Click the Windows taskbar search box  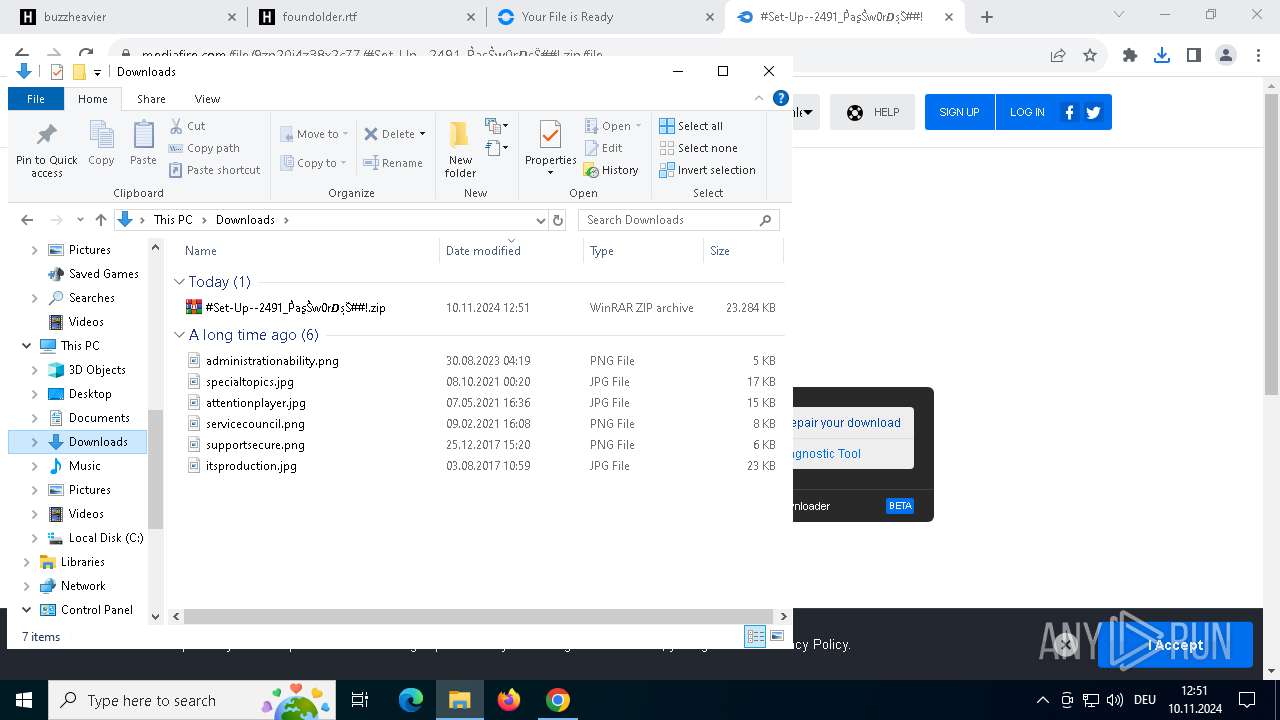click(x=191, y=700)
